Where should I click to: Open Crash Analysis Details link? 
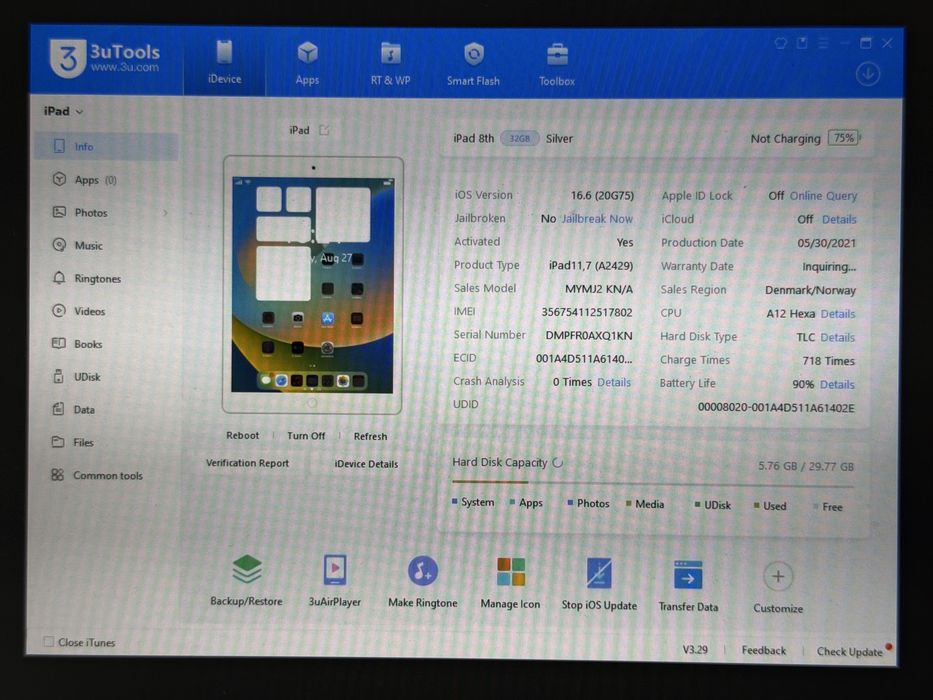click(613, 382)
